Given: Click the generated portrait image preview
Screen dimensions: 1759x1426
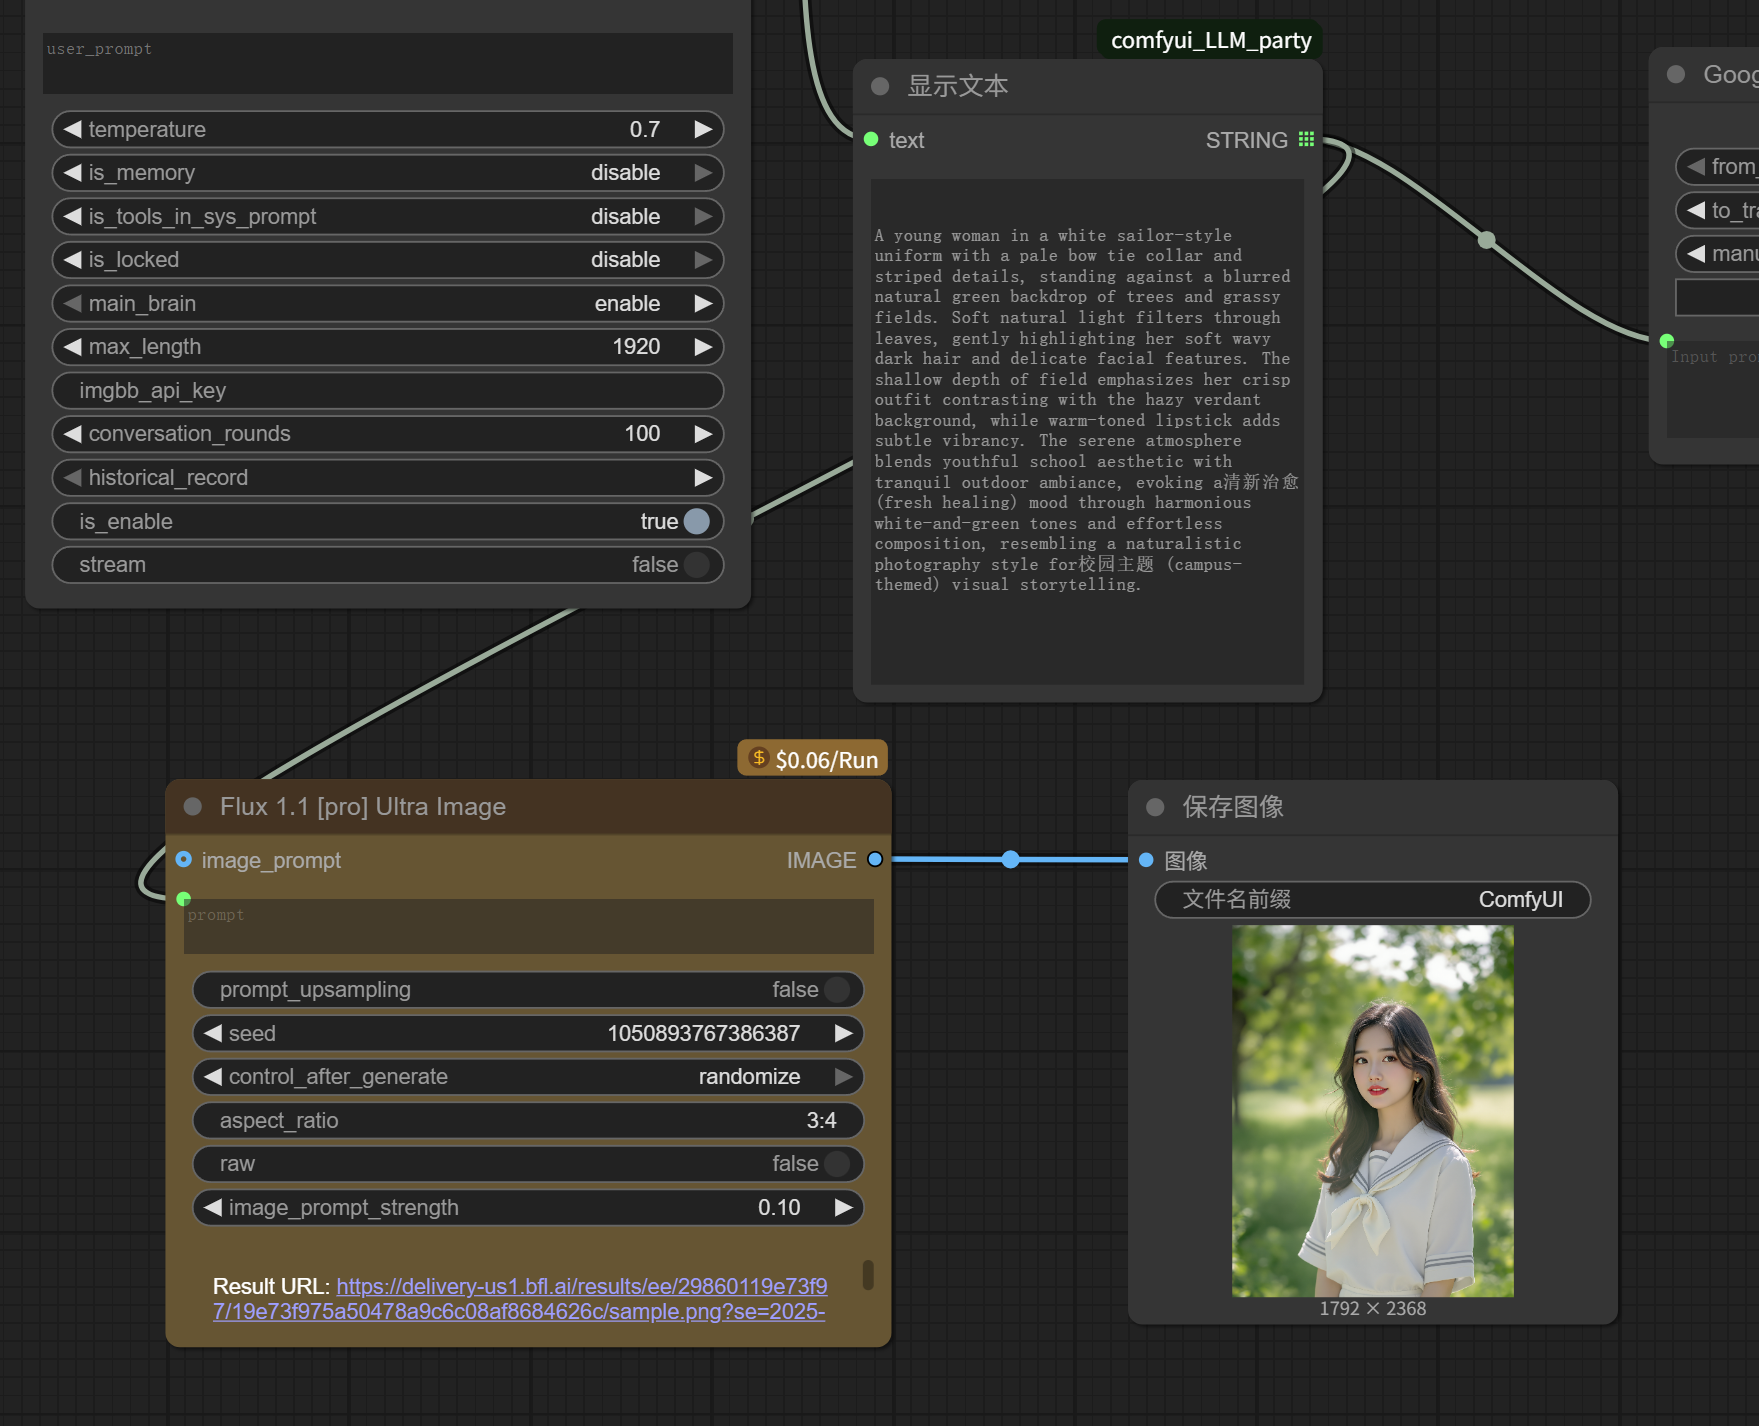Looking at the screenshot, I should (x=1372, y=1110).
